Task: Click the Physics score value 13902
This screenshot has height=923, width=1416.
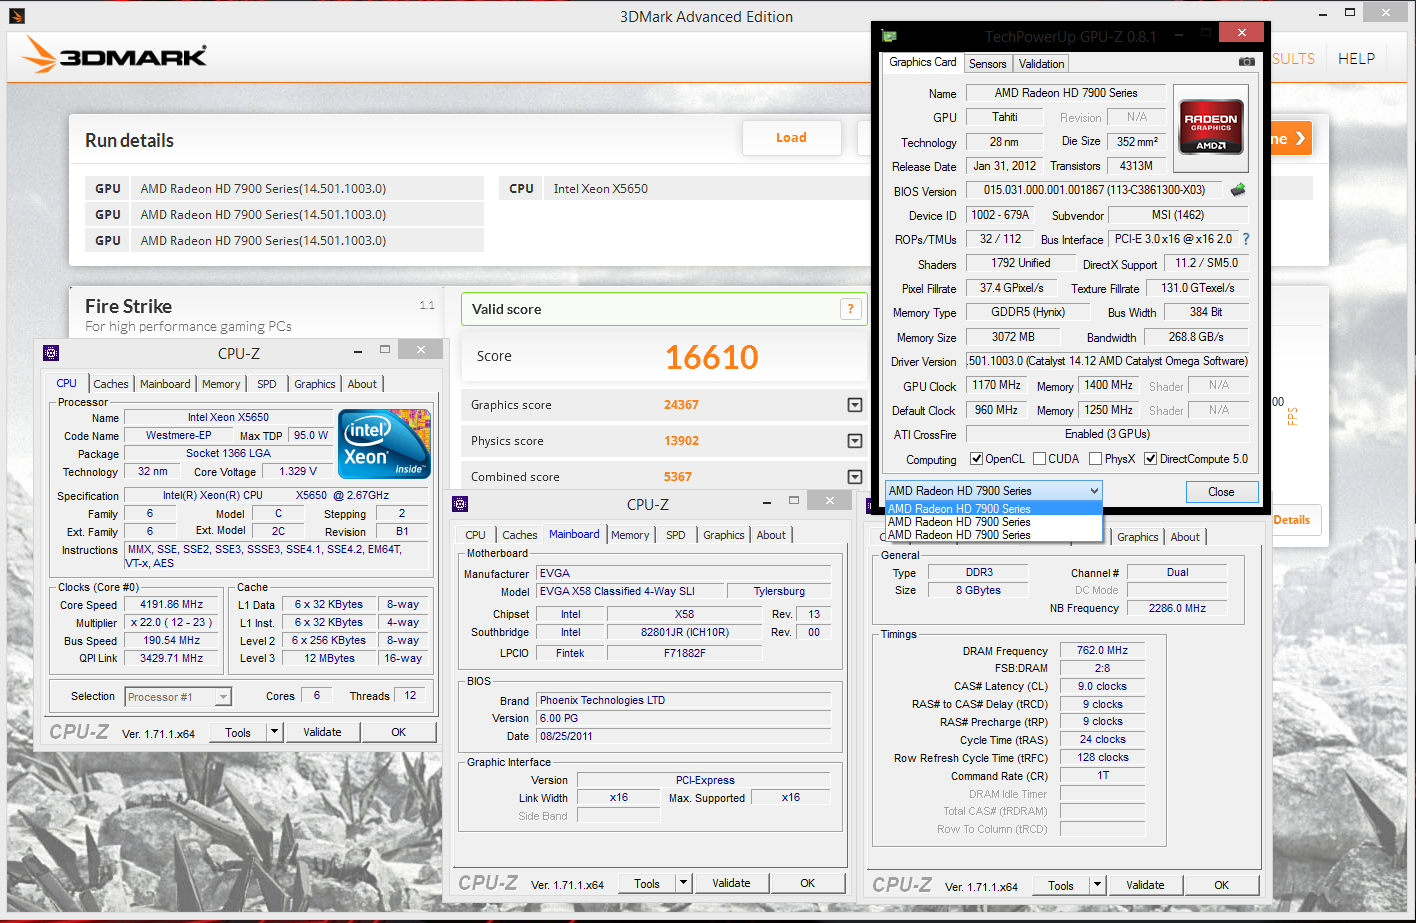Action: (681, 441)
